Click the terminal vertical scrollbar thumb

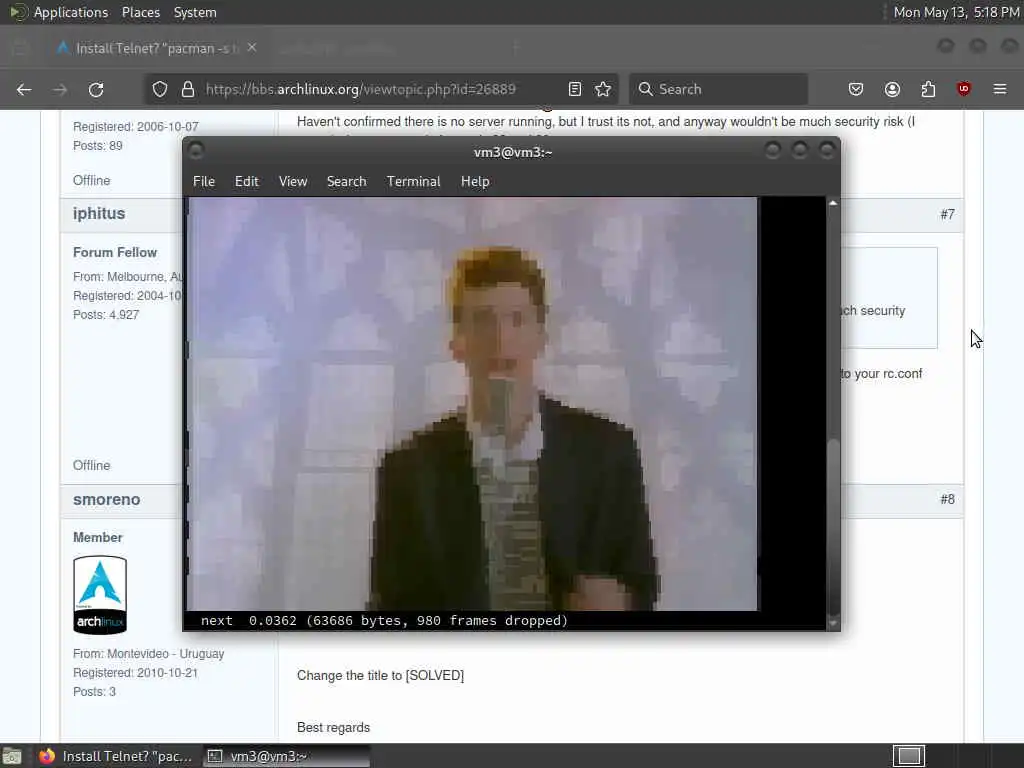pos(833,526)
